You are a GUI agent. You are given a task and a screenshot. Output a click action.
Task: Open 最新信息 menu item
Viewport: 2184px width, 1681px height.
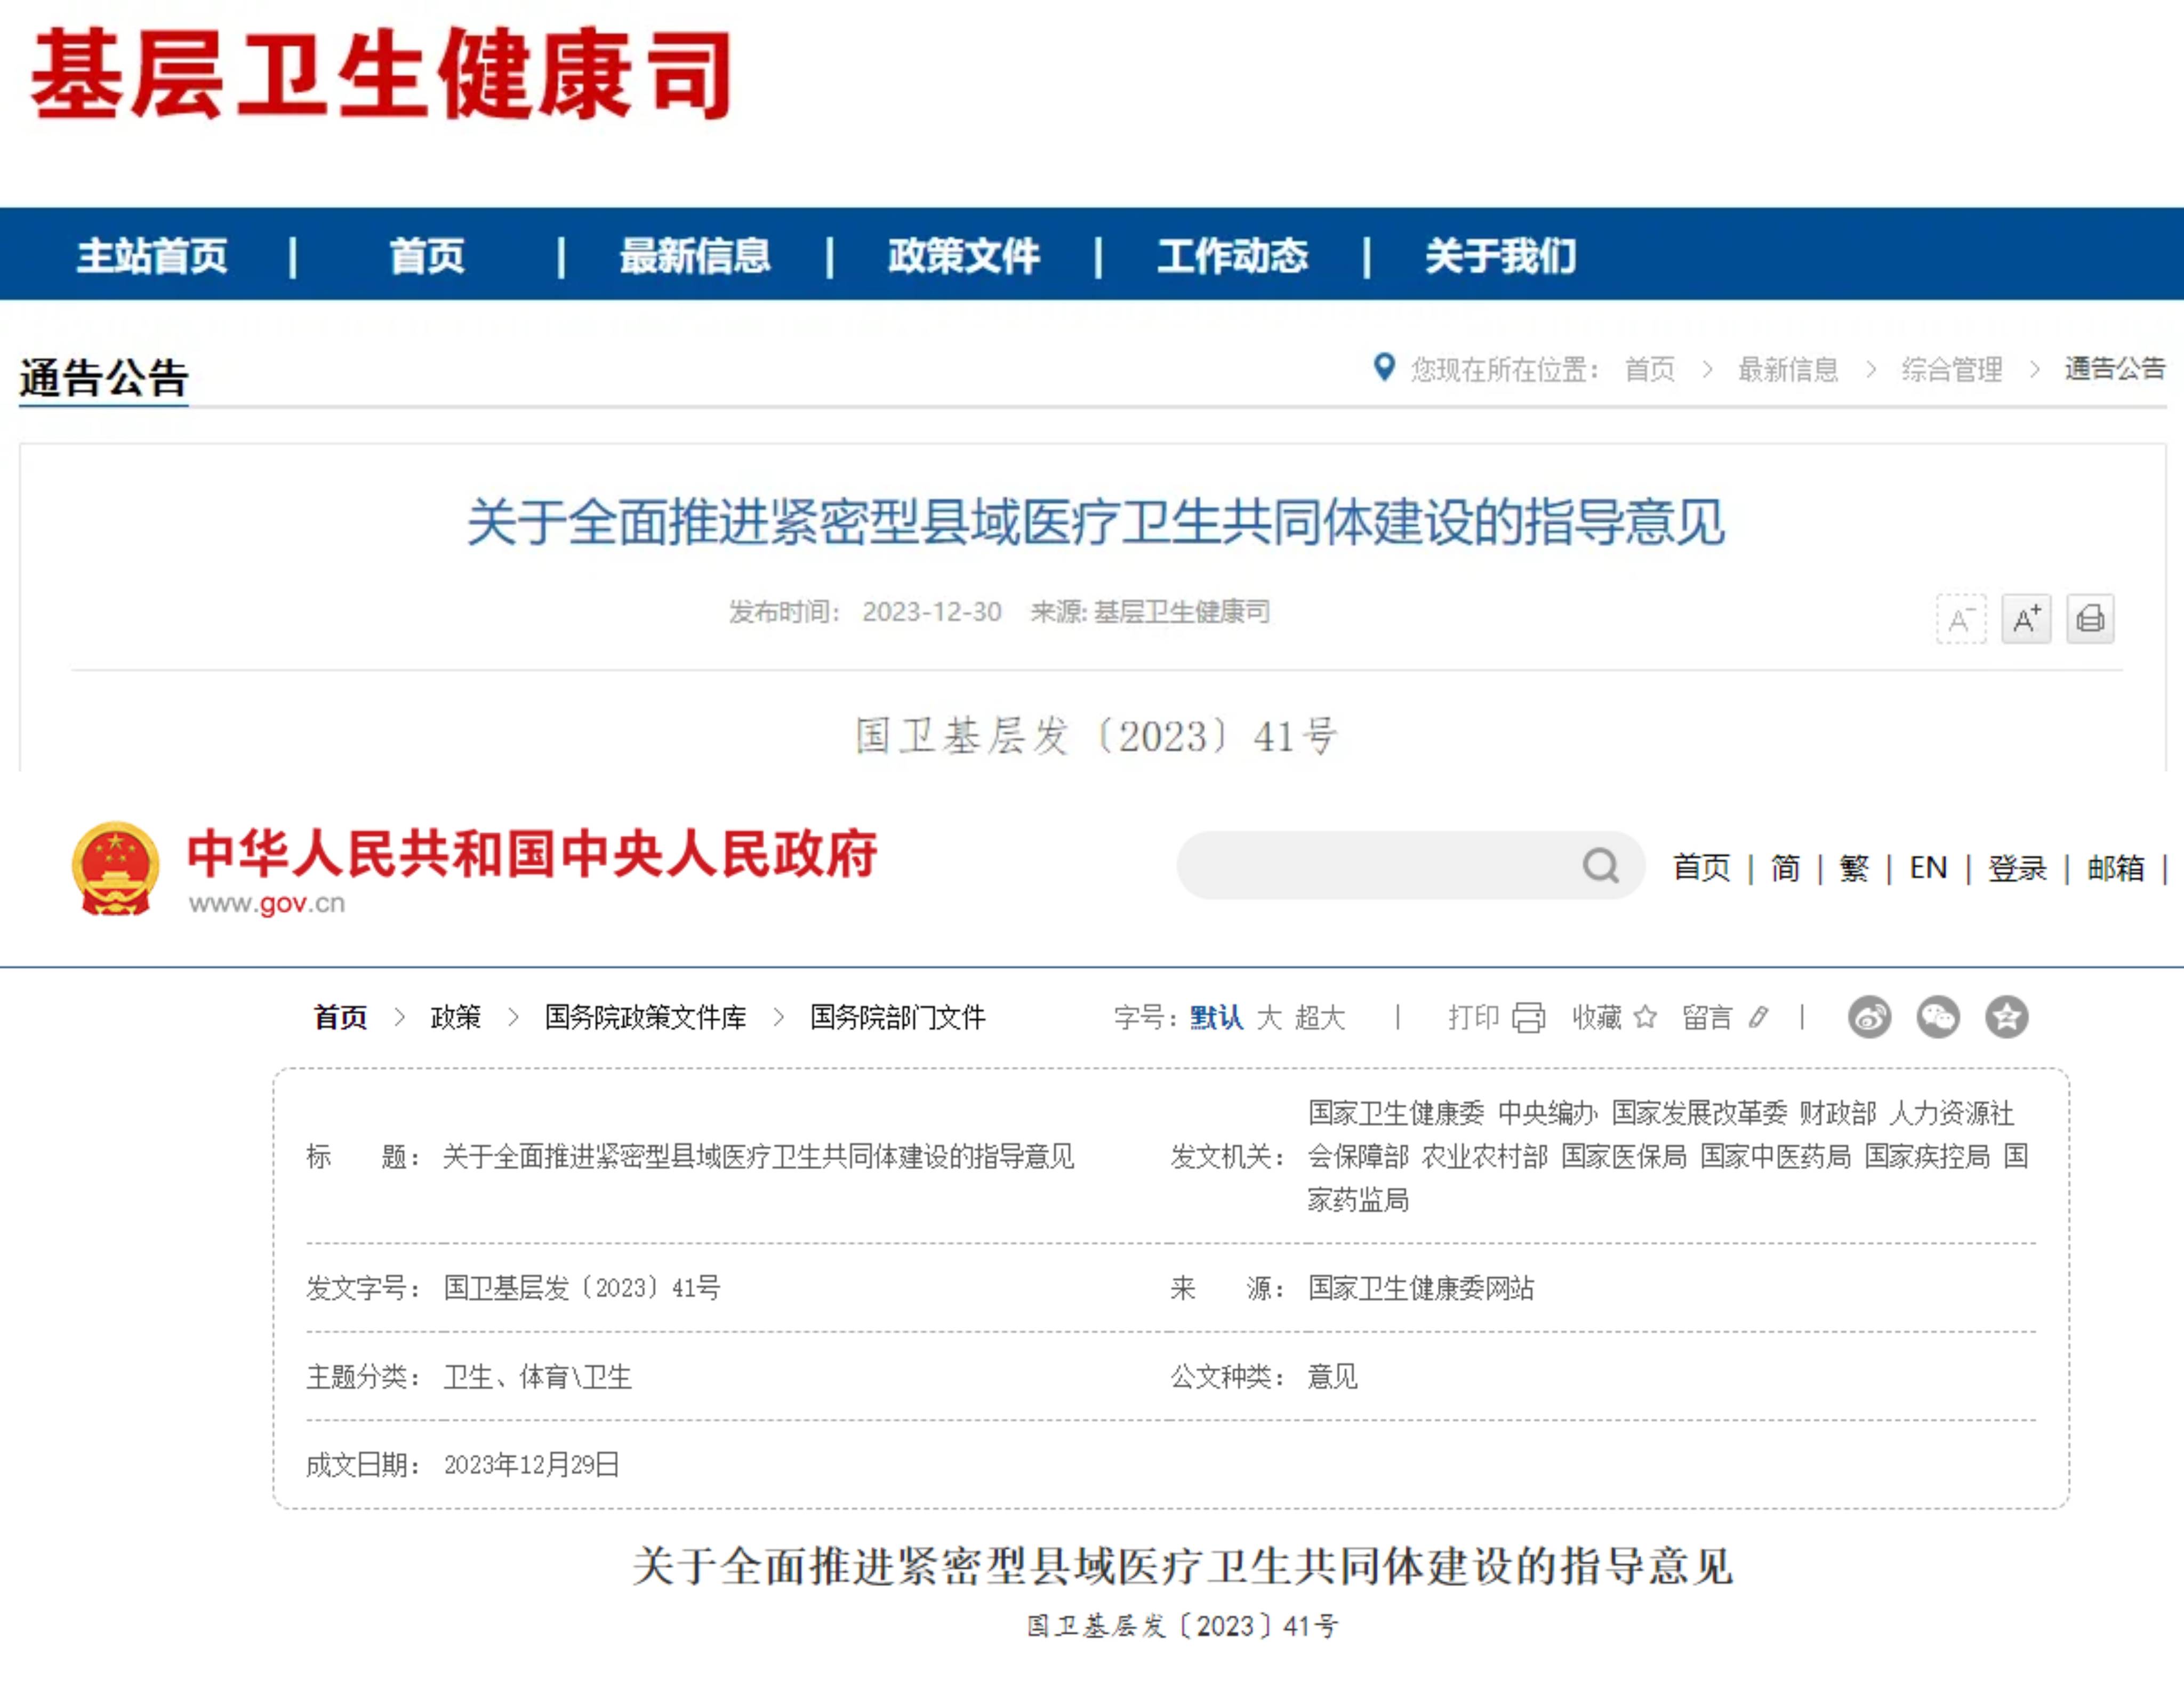694,256
